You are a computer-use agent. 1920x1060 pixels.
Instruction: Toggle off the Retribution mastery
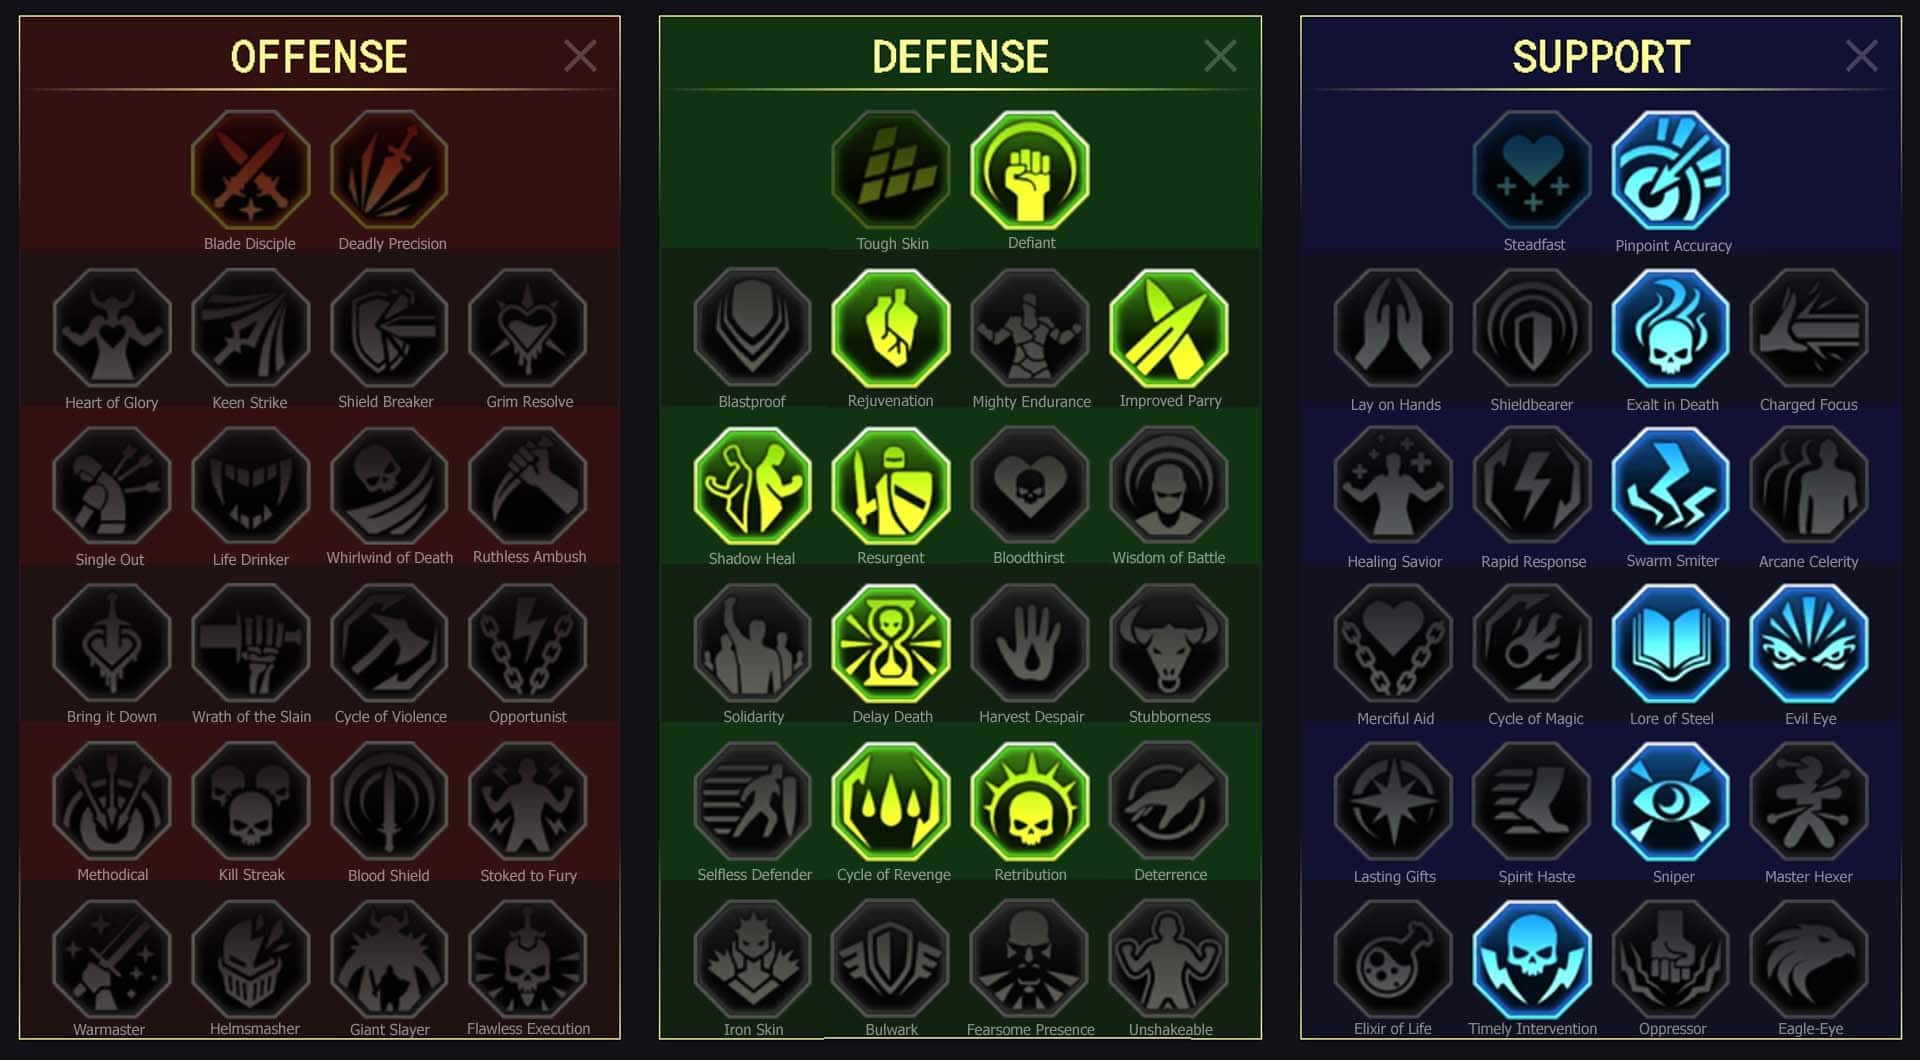1030,802
